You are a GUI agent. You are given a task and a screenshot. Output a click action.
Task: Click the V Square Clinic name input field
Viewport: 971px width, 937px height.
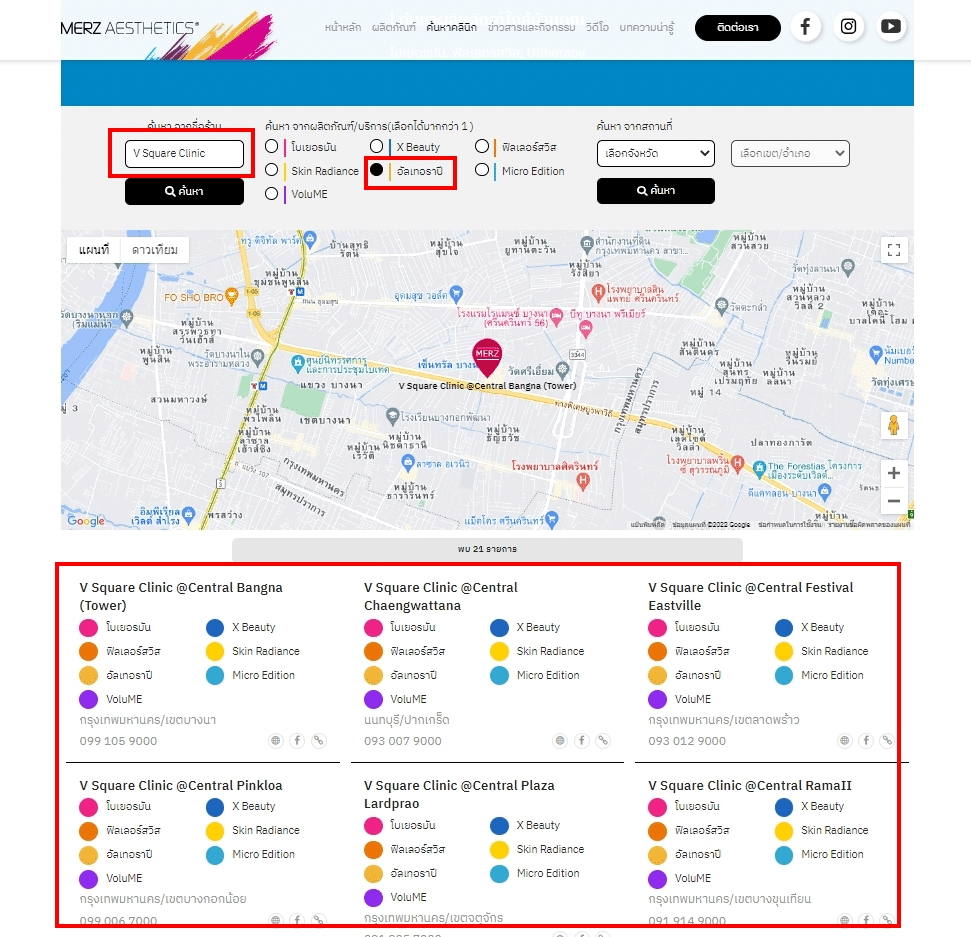point(184,154)
